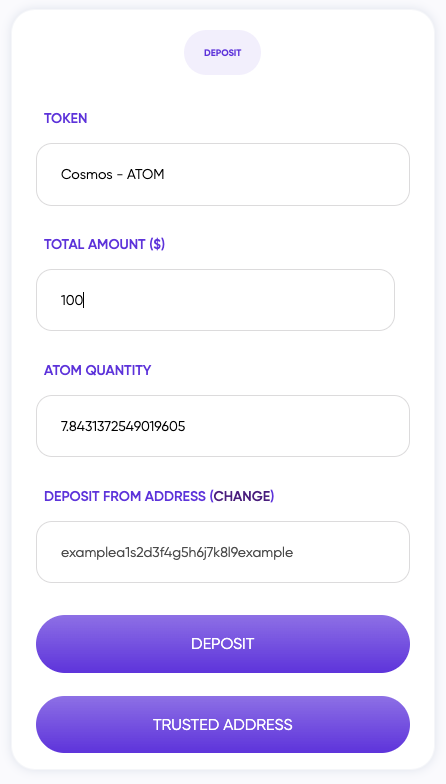Click the TOTAL AMOUNT ($) label
This screenshot has height=784, width=446.
(x=104, y=244)
